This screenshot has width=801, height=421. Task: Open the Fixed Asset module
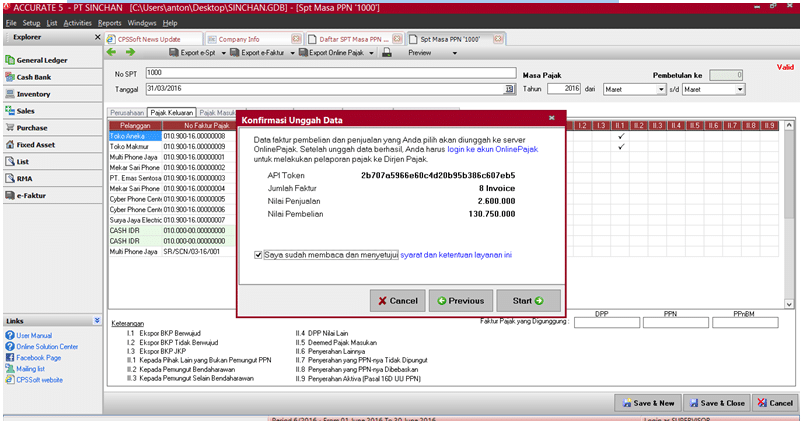tap(36, 145)
